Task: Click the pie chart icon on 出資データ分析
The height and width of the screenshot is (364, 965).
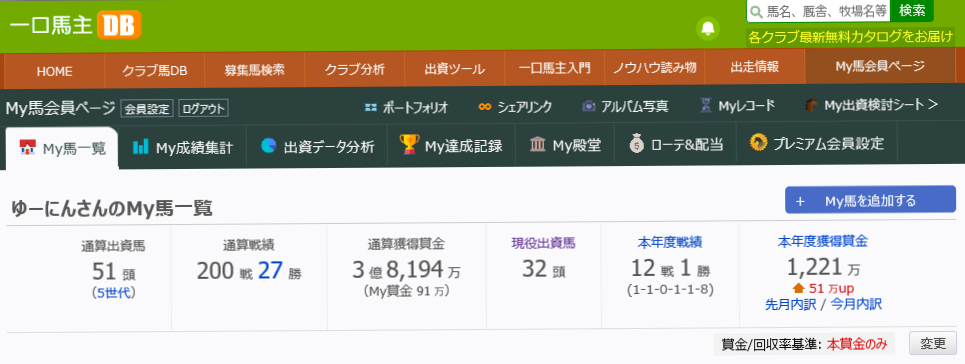Action: pyautogui.click(x=268, y=146)
